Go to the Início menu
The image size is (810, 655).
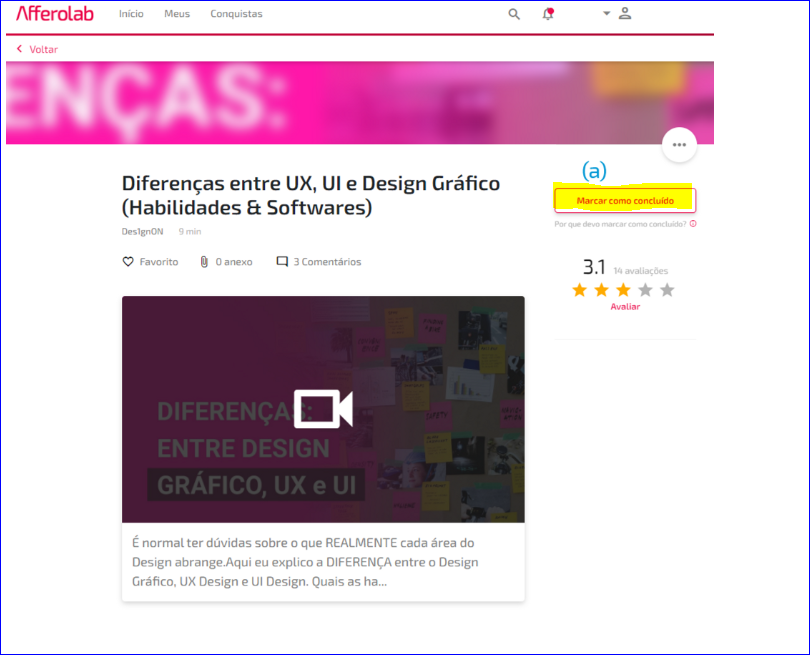coord(131,14)
